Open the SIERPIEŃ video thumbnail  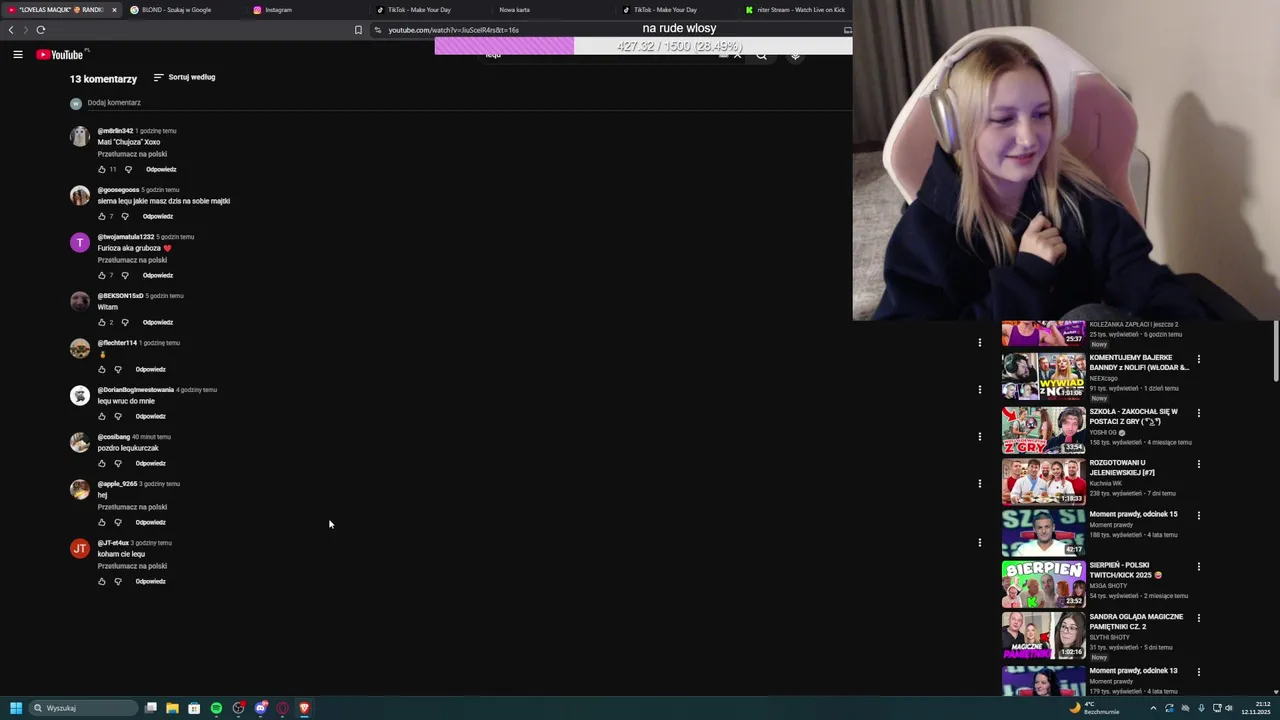[1043, 584]
